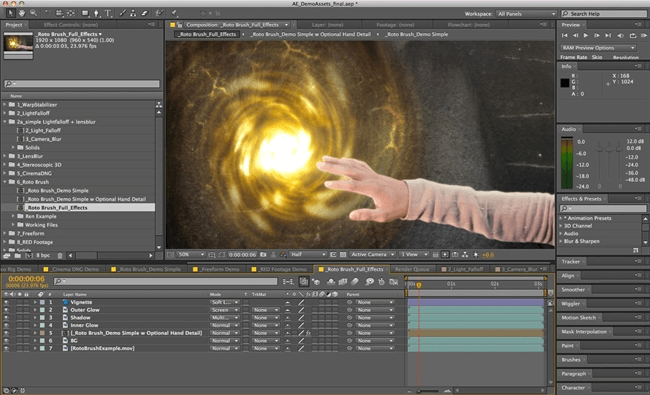
Task: Open the magnification 50% dropdown
Action: (191, 254)
